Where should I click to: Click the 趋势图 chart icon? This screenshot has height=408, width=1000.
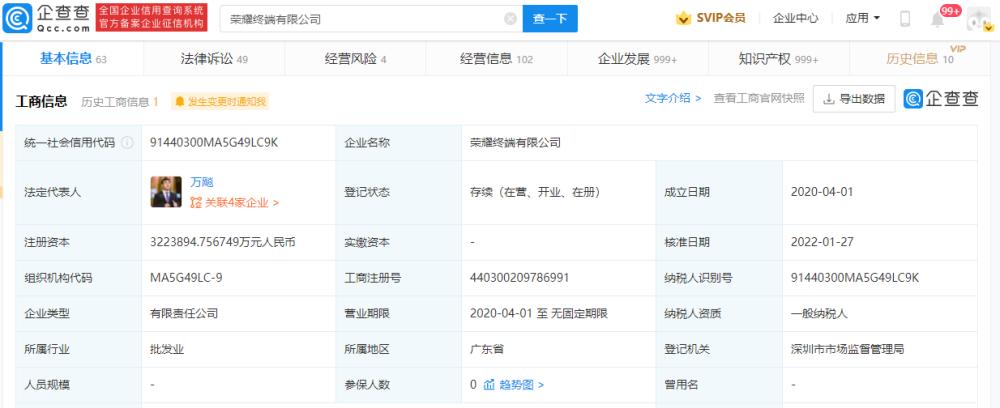pos(489,385)
